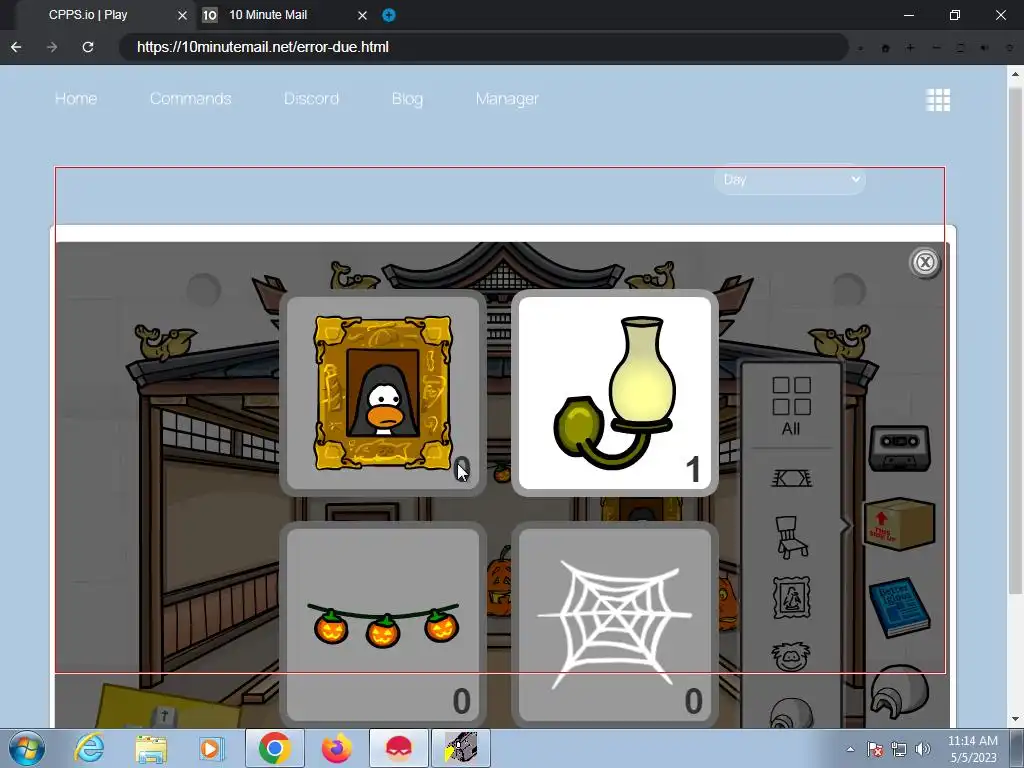The image size is (1024, 768).
Task: Open Firefox from taskbar
Action: click(x=337, y=748)
